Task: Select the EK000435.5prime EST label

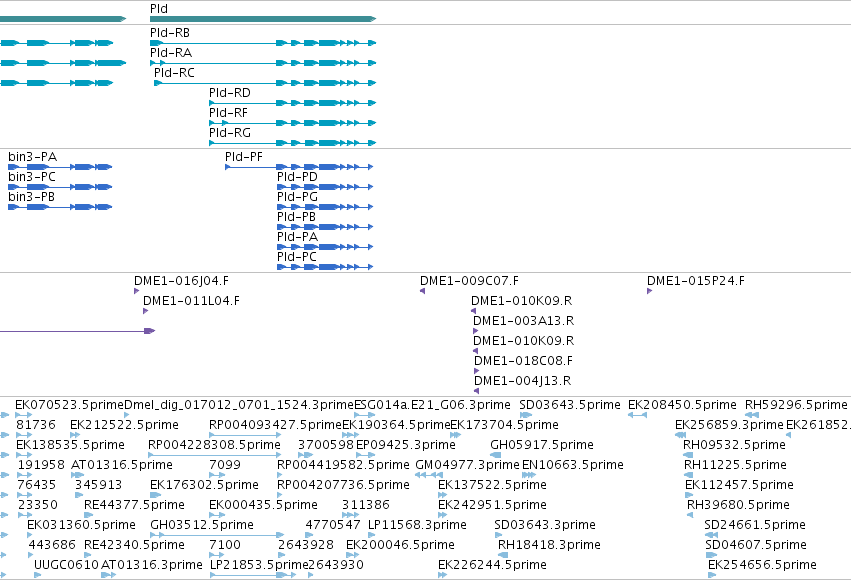Action: (263, 506)
